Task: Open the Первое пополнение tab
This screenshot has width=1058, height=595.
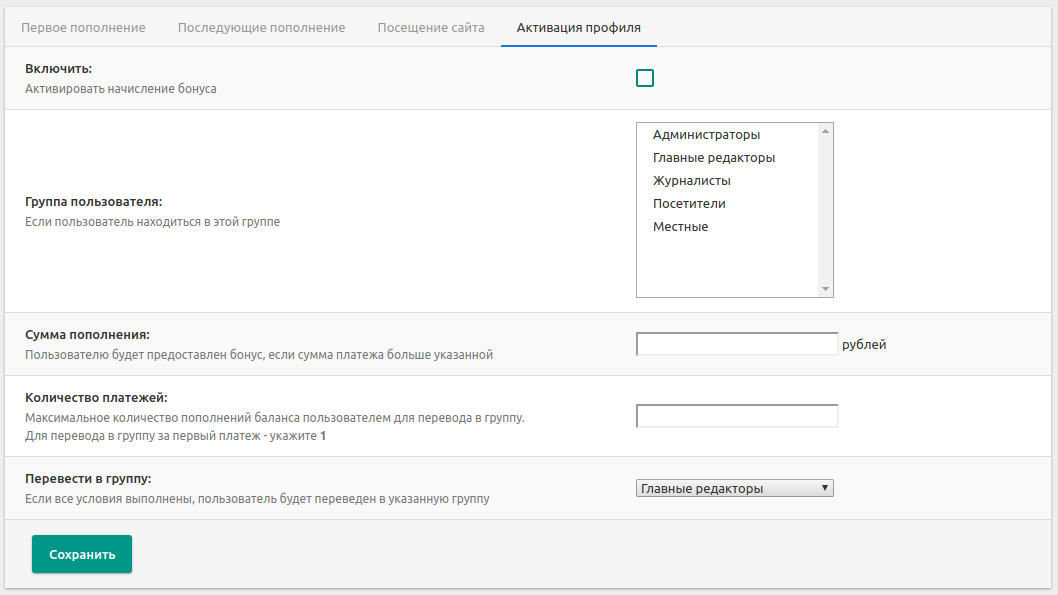Action: click(83, 27)
